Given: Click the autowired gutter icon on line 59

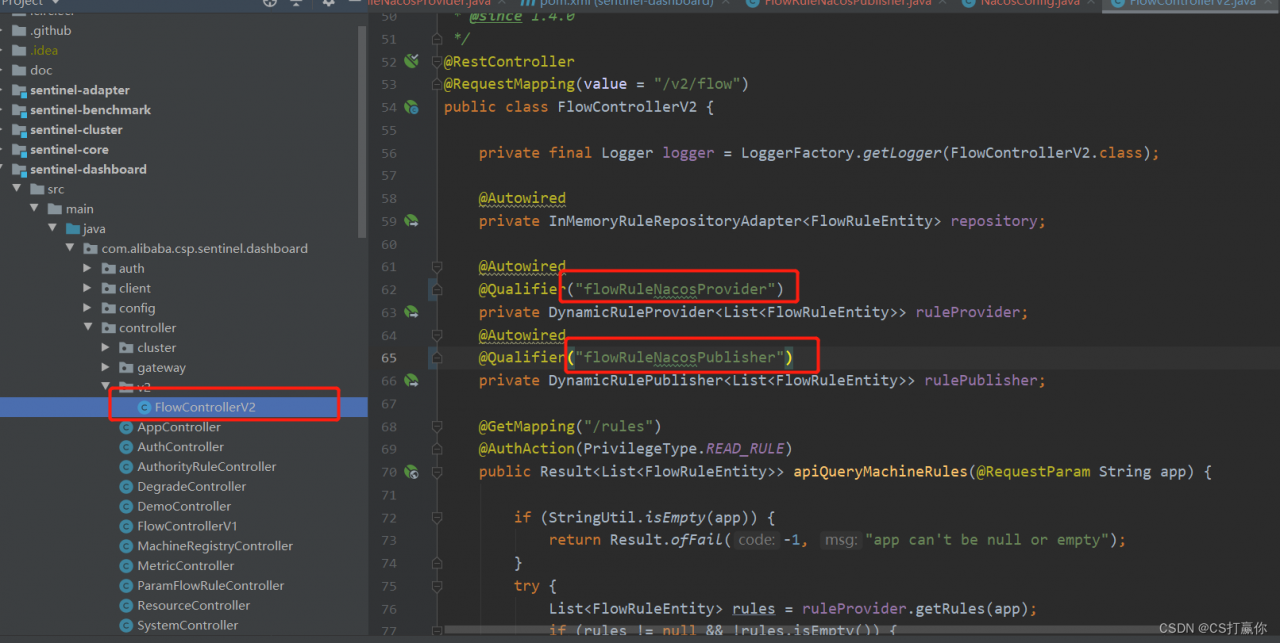Looking at the screenshot, I should point(411,221).
